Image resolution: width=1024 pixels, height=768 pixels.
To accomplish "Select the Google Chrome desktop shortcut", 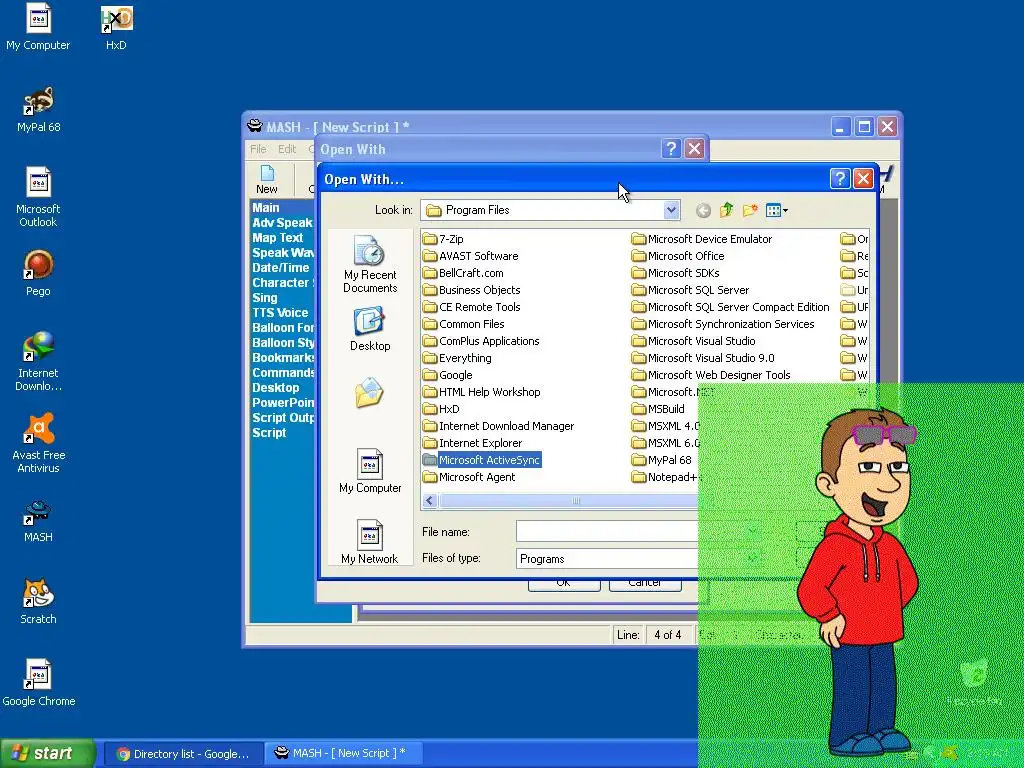I will coord(39,683).
